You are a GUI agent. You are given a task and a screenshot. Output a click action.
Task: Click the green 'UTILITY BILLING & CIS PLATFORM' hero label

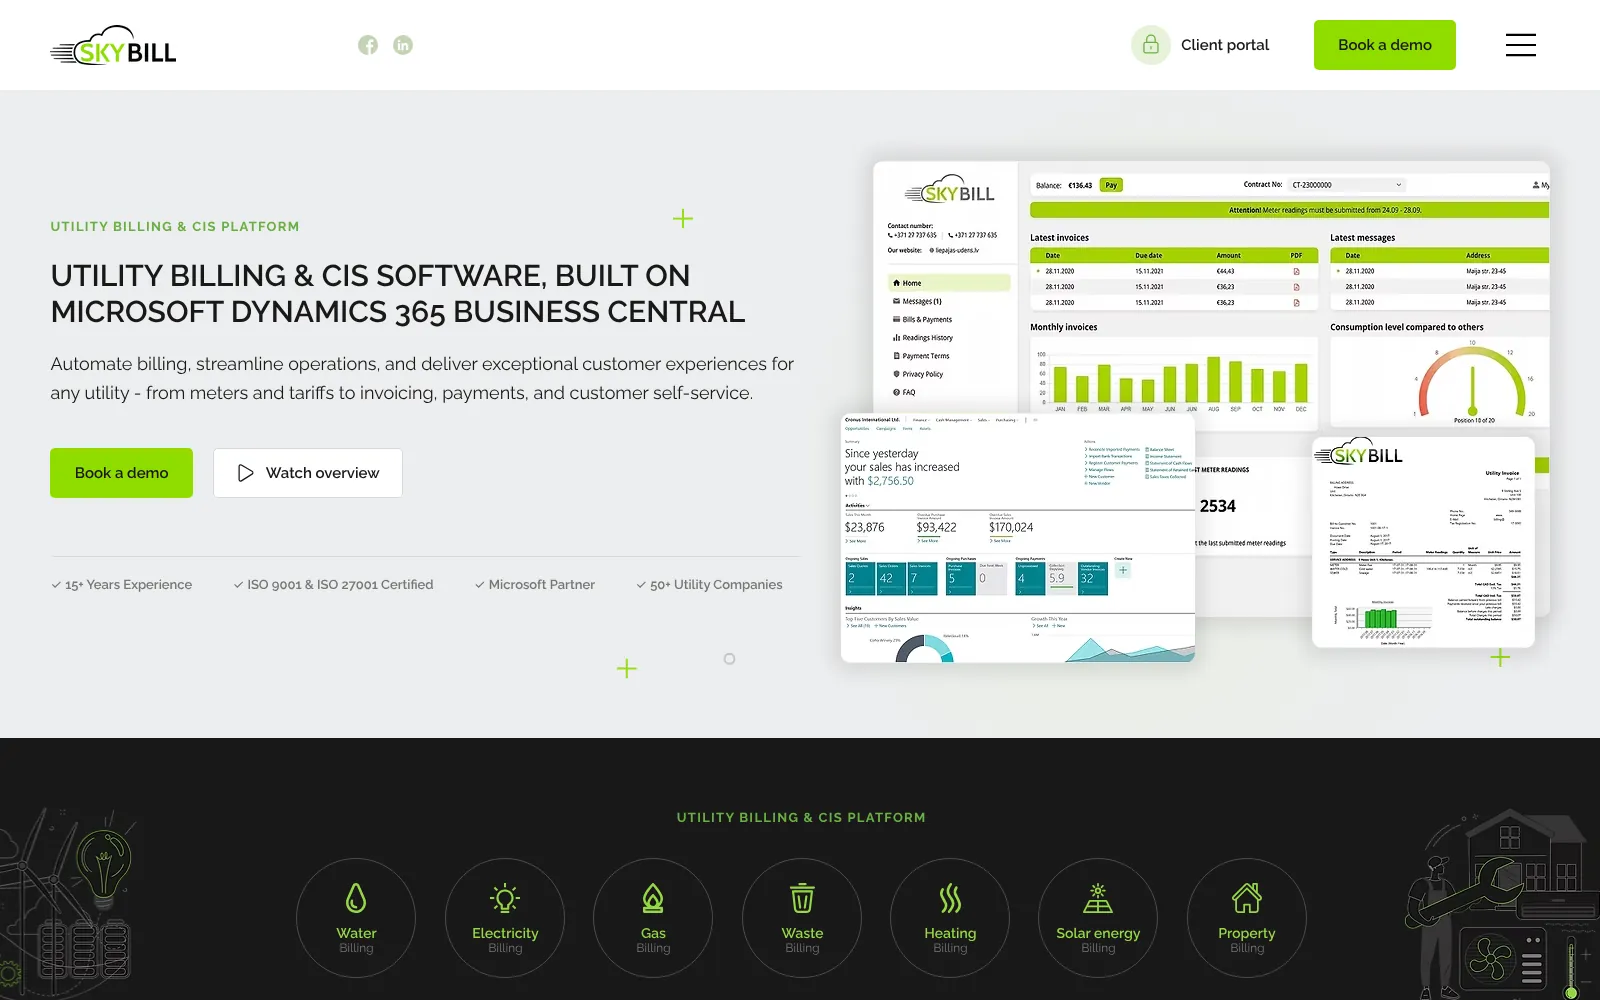tap(175, 227)
